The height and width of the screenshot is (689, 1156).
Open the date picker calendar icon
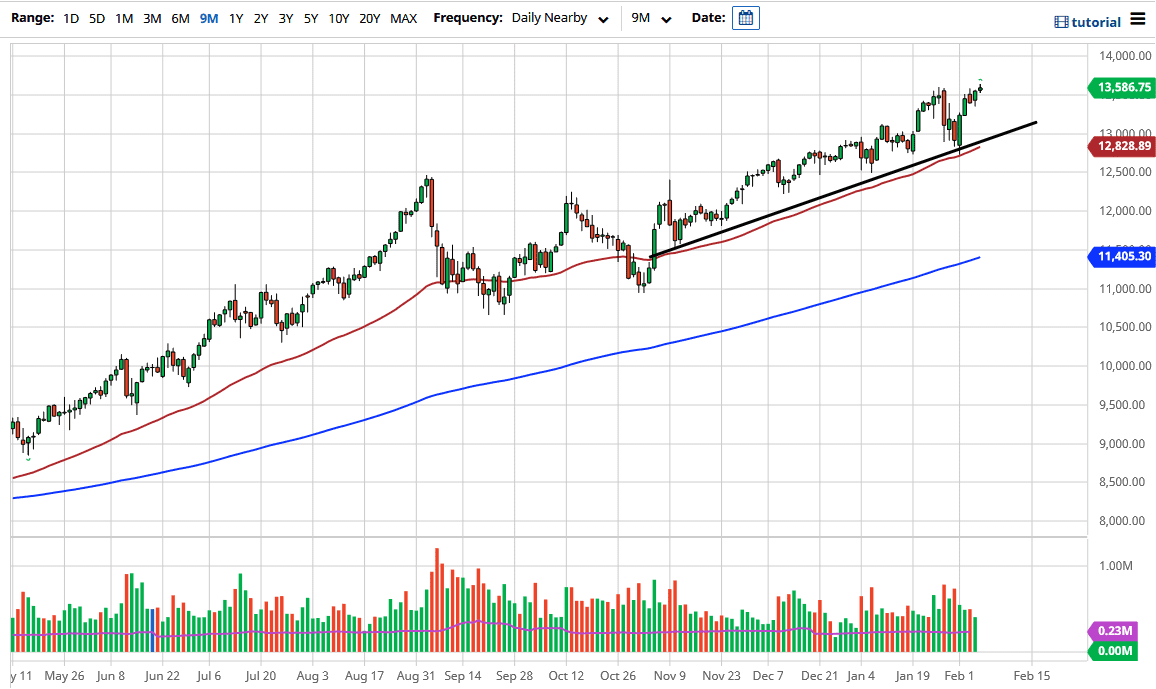[745, 18]
